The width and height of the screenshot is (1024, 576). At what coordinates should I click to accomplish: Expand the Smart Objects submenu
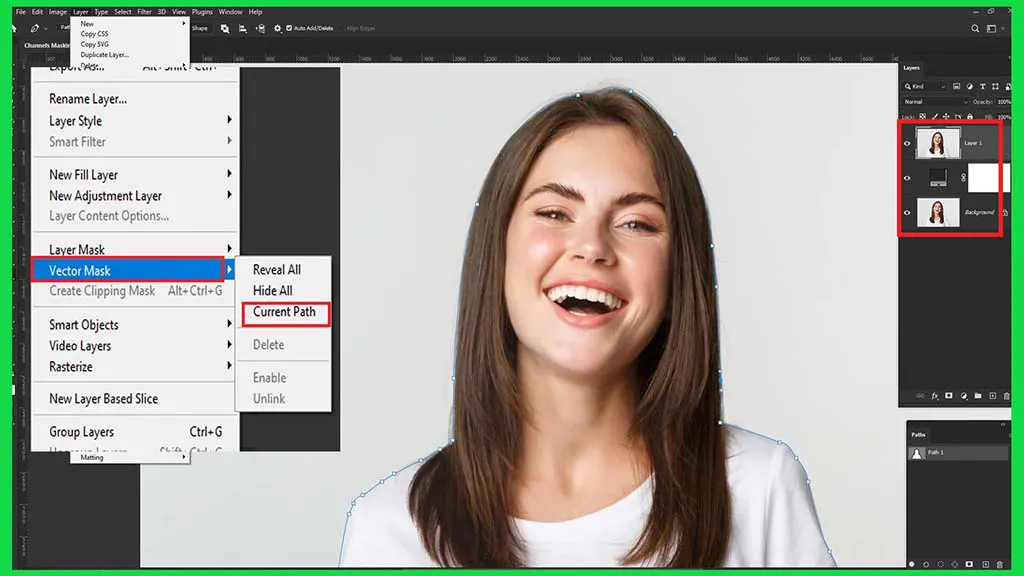pos(229,324)
